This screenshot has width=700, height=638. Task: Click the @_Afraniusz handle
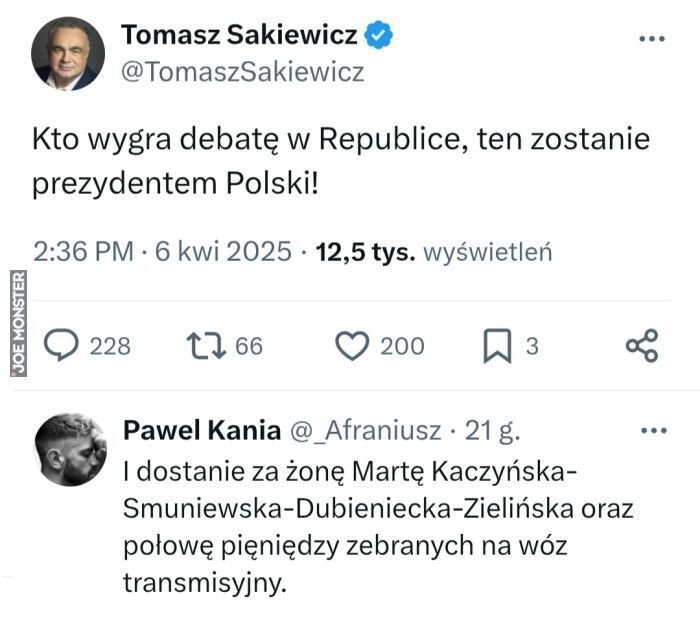(367, 431)
